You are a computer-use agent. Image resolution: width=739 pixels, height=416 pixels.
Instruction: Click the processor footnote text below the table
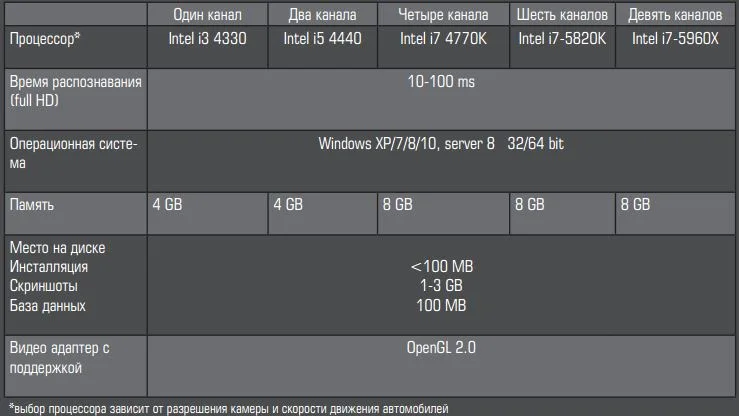click(x=228, y=408)
